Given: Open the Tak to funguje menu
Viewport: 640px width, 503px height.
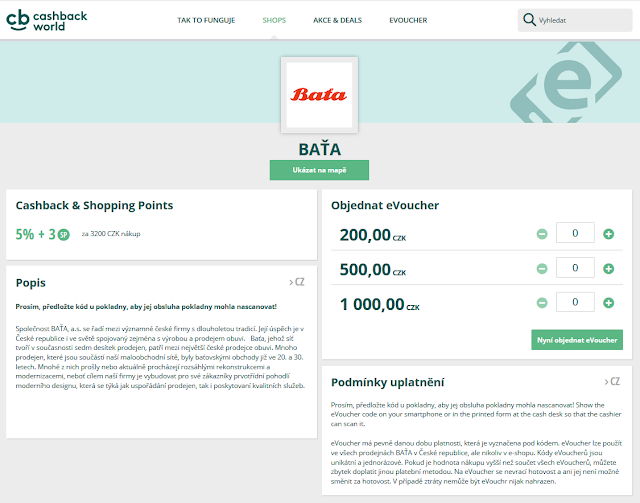Looking at the screenshot, I should (206, 20).
